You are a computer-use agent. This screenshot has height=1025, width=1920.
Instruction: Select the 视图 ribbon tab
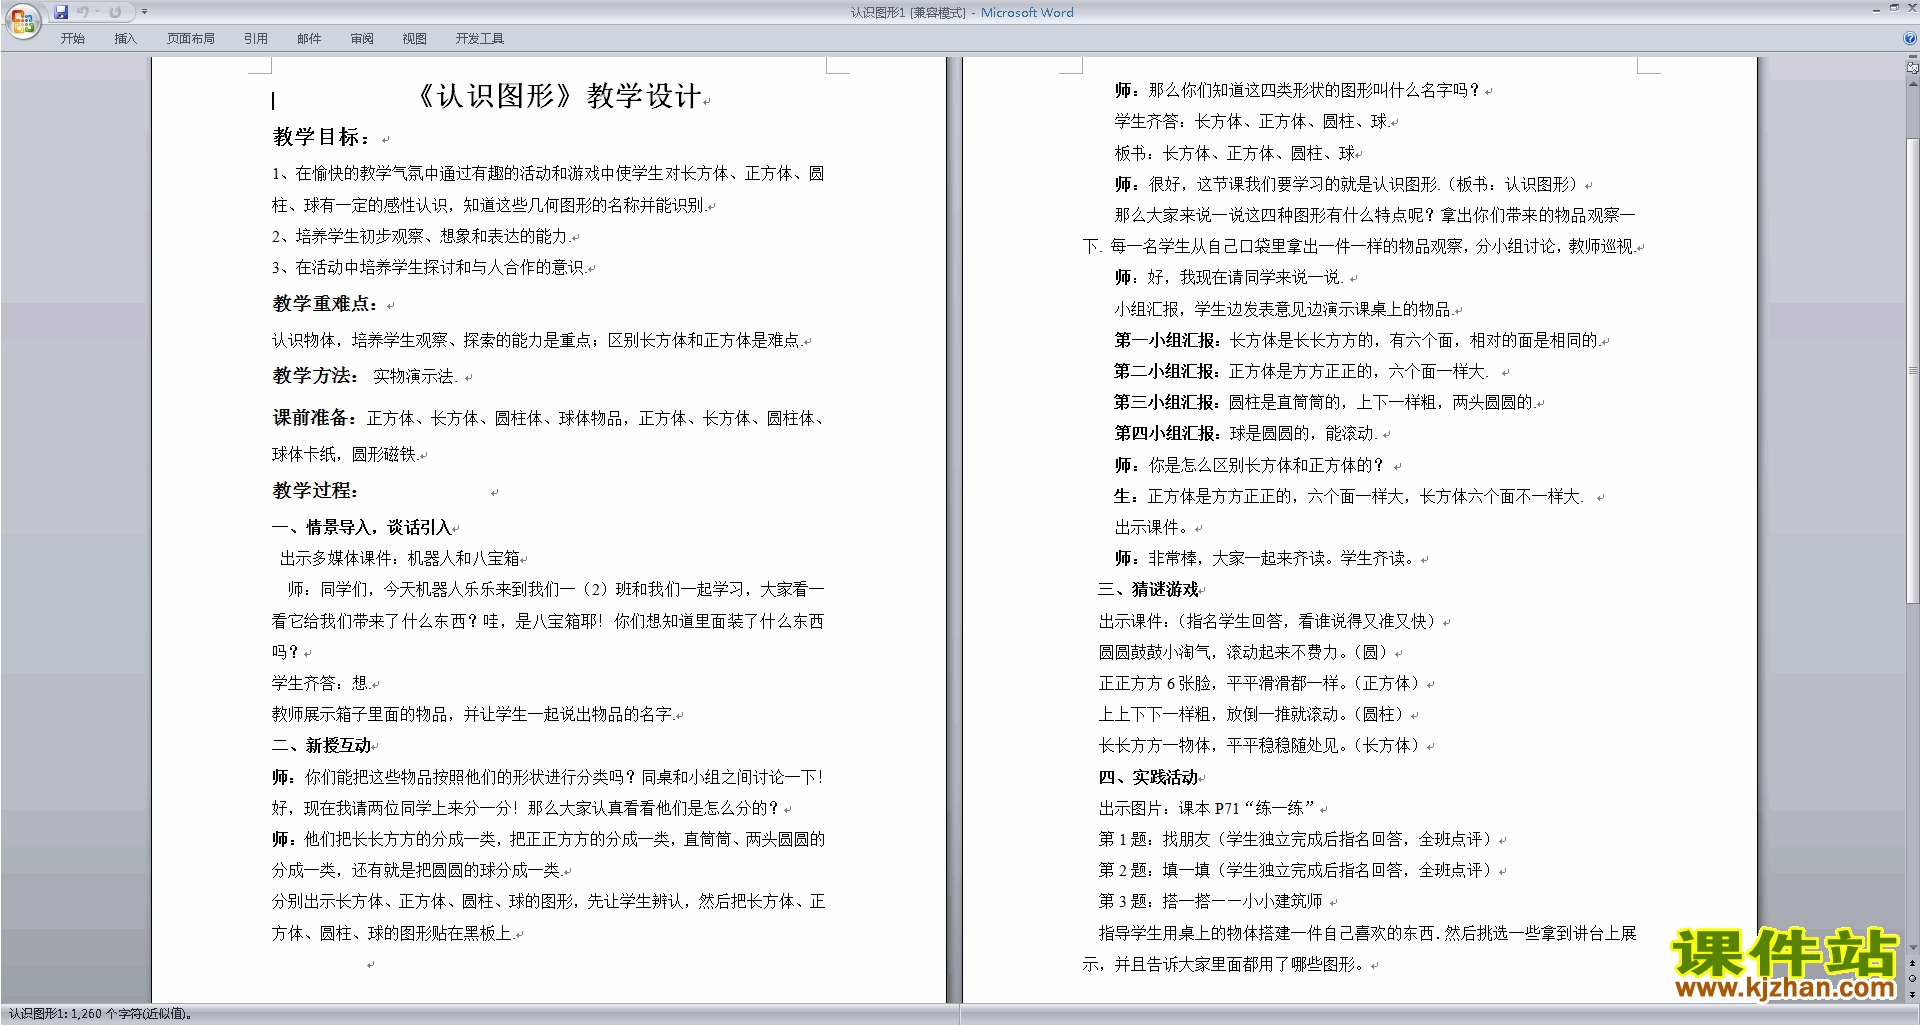(x=415, y=38)
